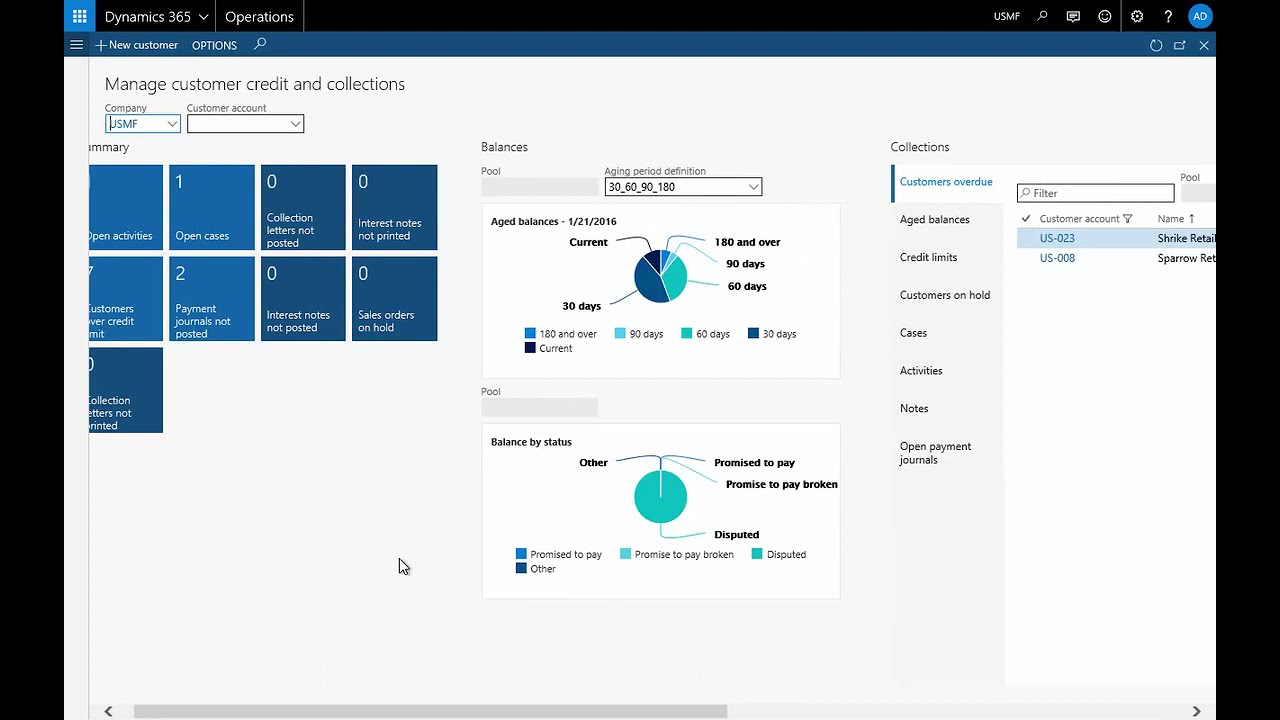Click the Balance by status pie chart
Screen dimensions: 1280x720
click(x=661, y=497)
